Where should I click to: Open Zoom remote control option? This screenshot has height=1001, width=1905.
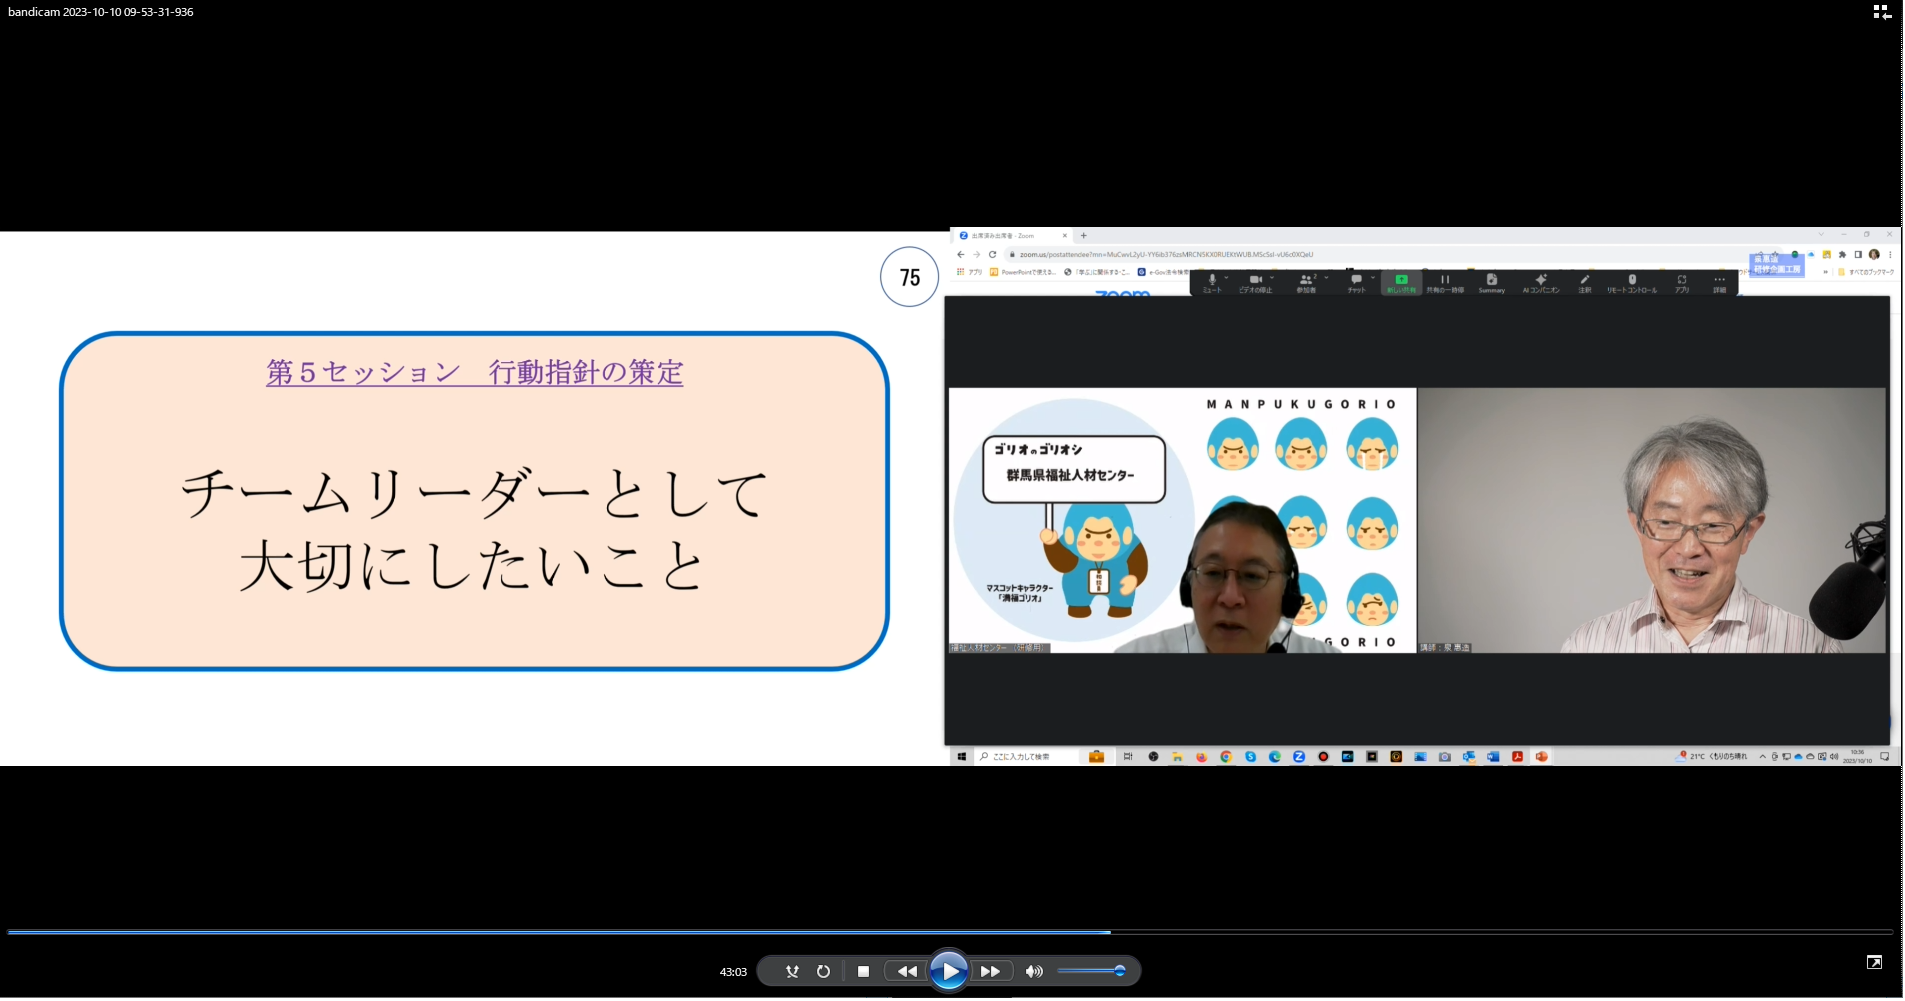click(x=1632, y=283)
